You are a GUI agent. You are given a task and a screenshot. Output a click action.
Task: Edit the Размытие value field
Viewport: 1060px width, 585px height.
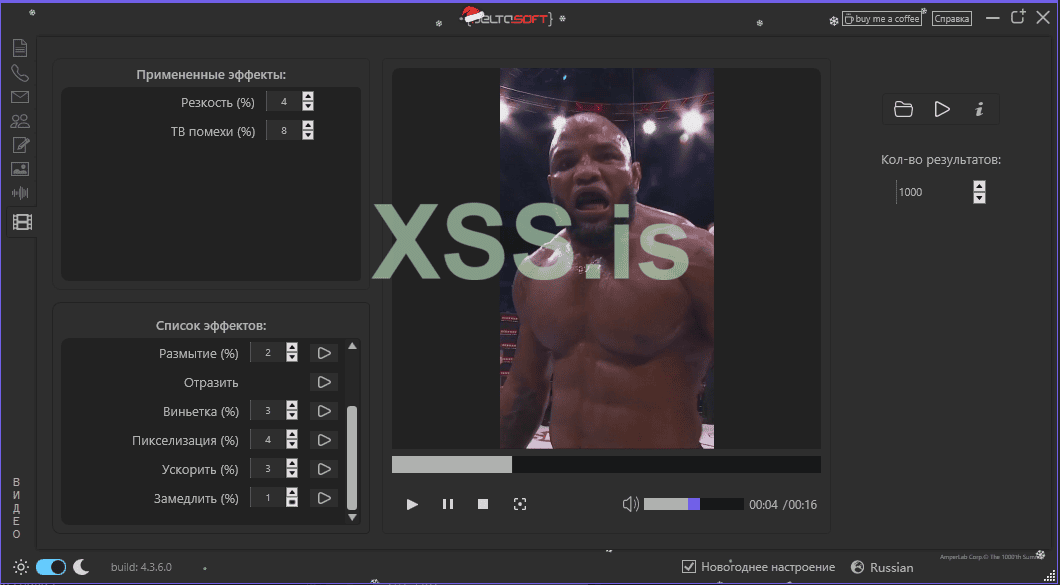point(268,353)
